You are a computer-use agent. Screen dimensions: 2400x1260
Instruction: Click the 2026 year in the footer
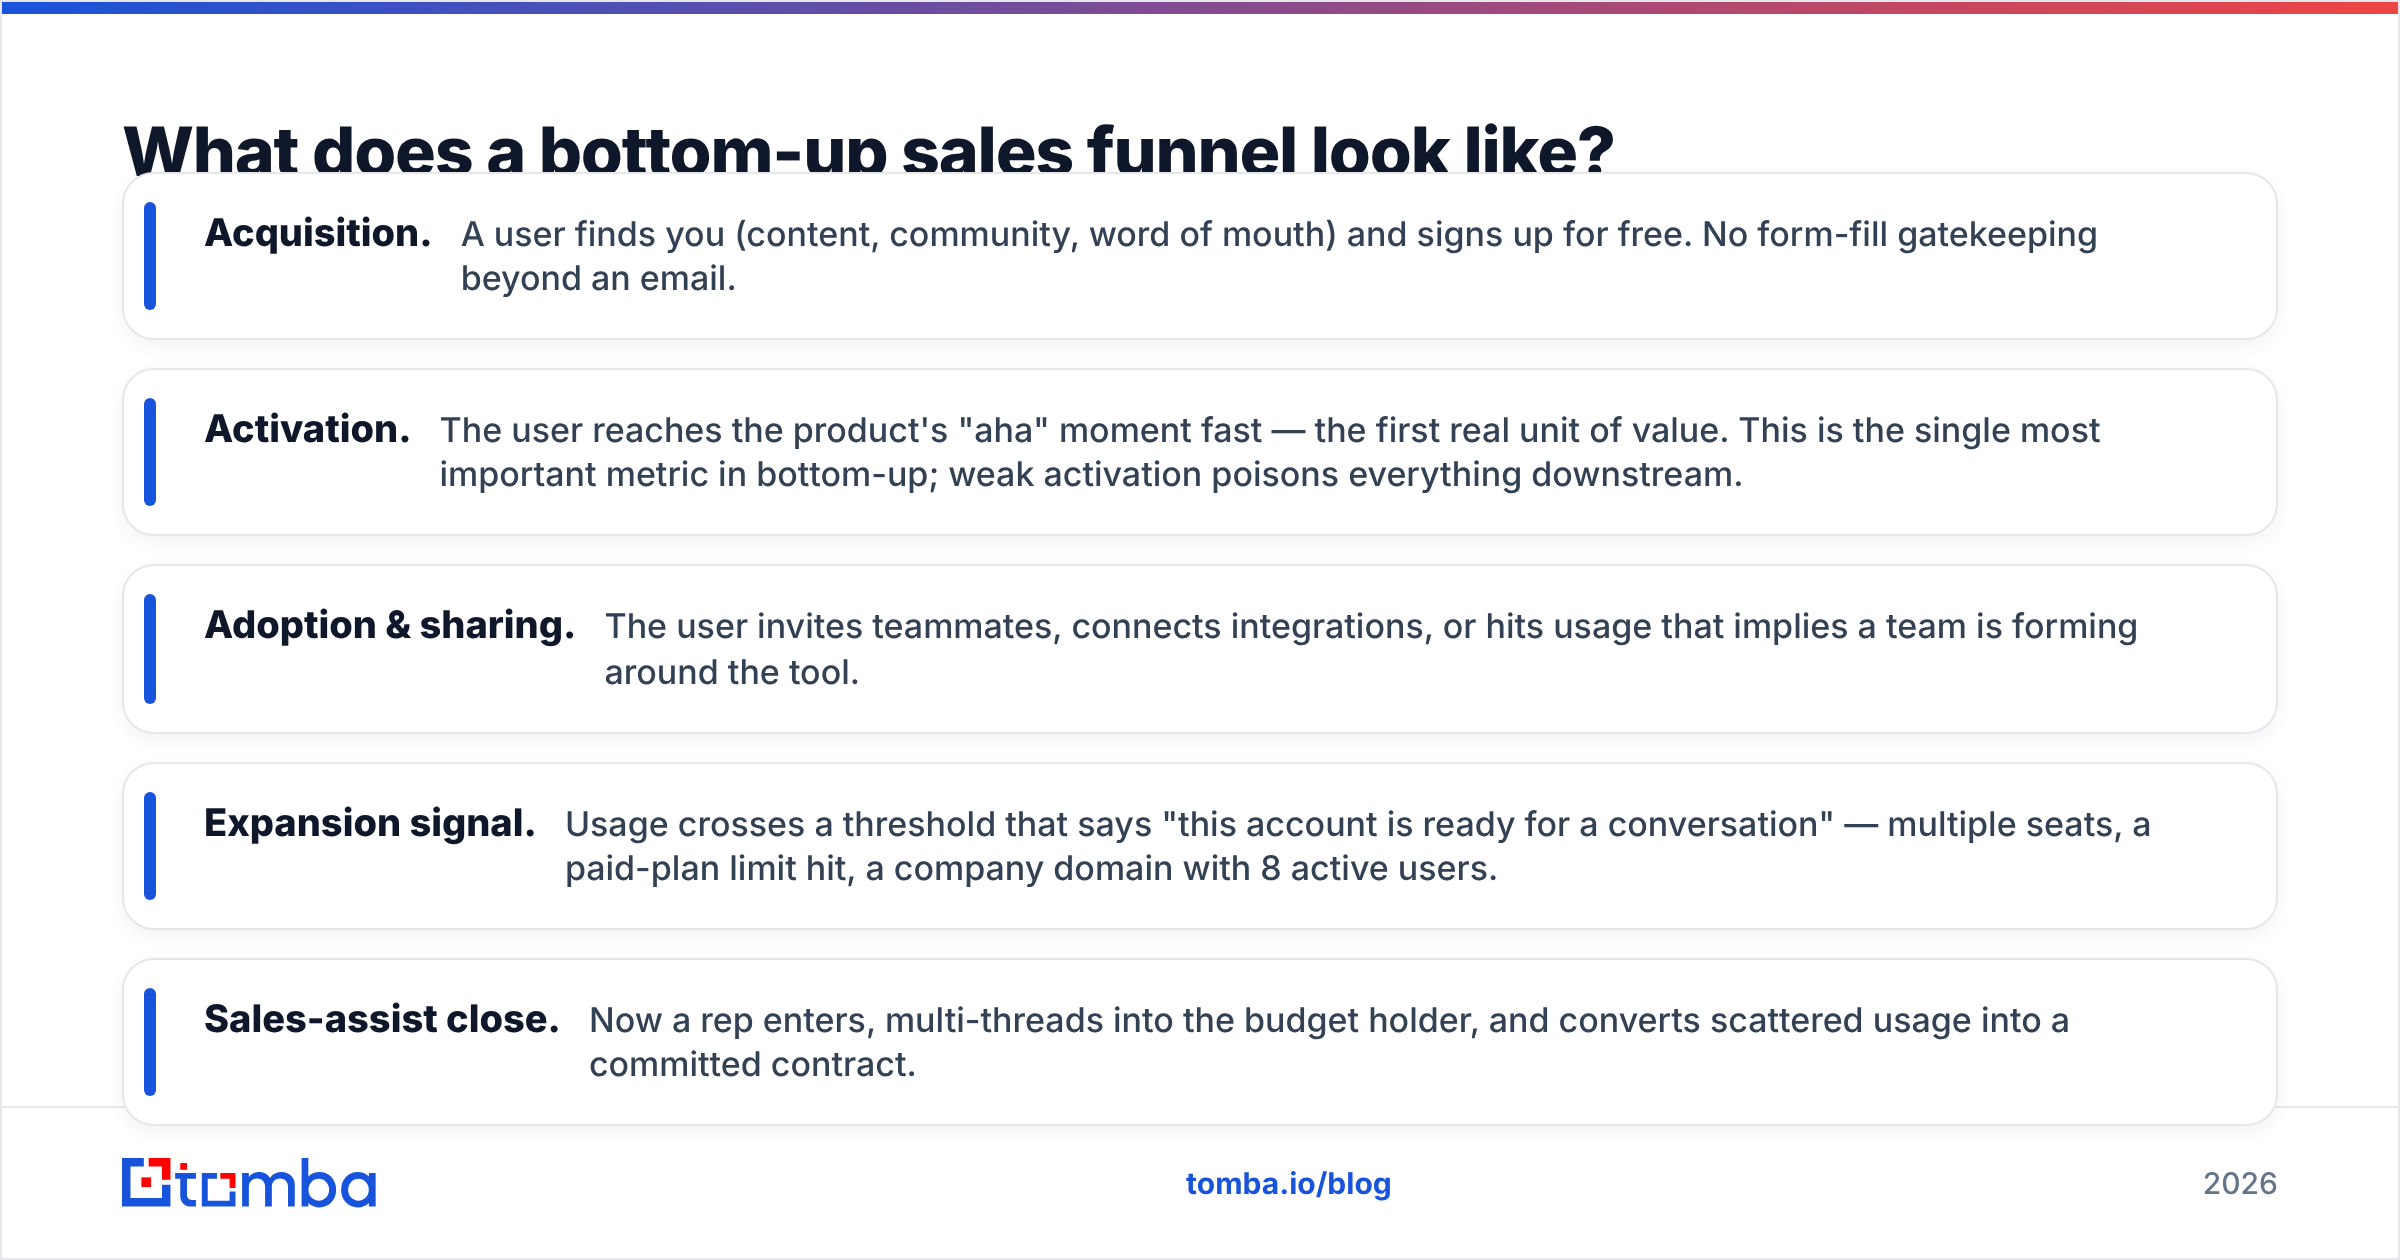tap(2240, 1184)
